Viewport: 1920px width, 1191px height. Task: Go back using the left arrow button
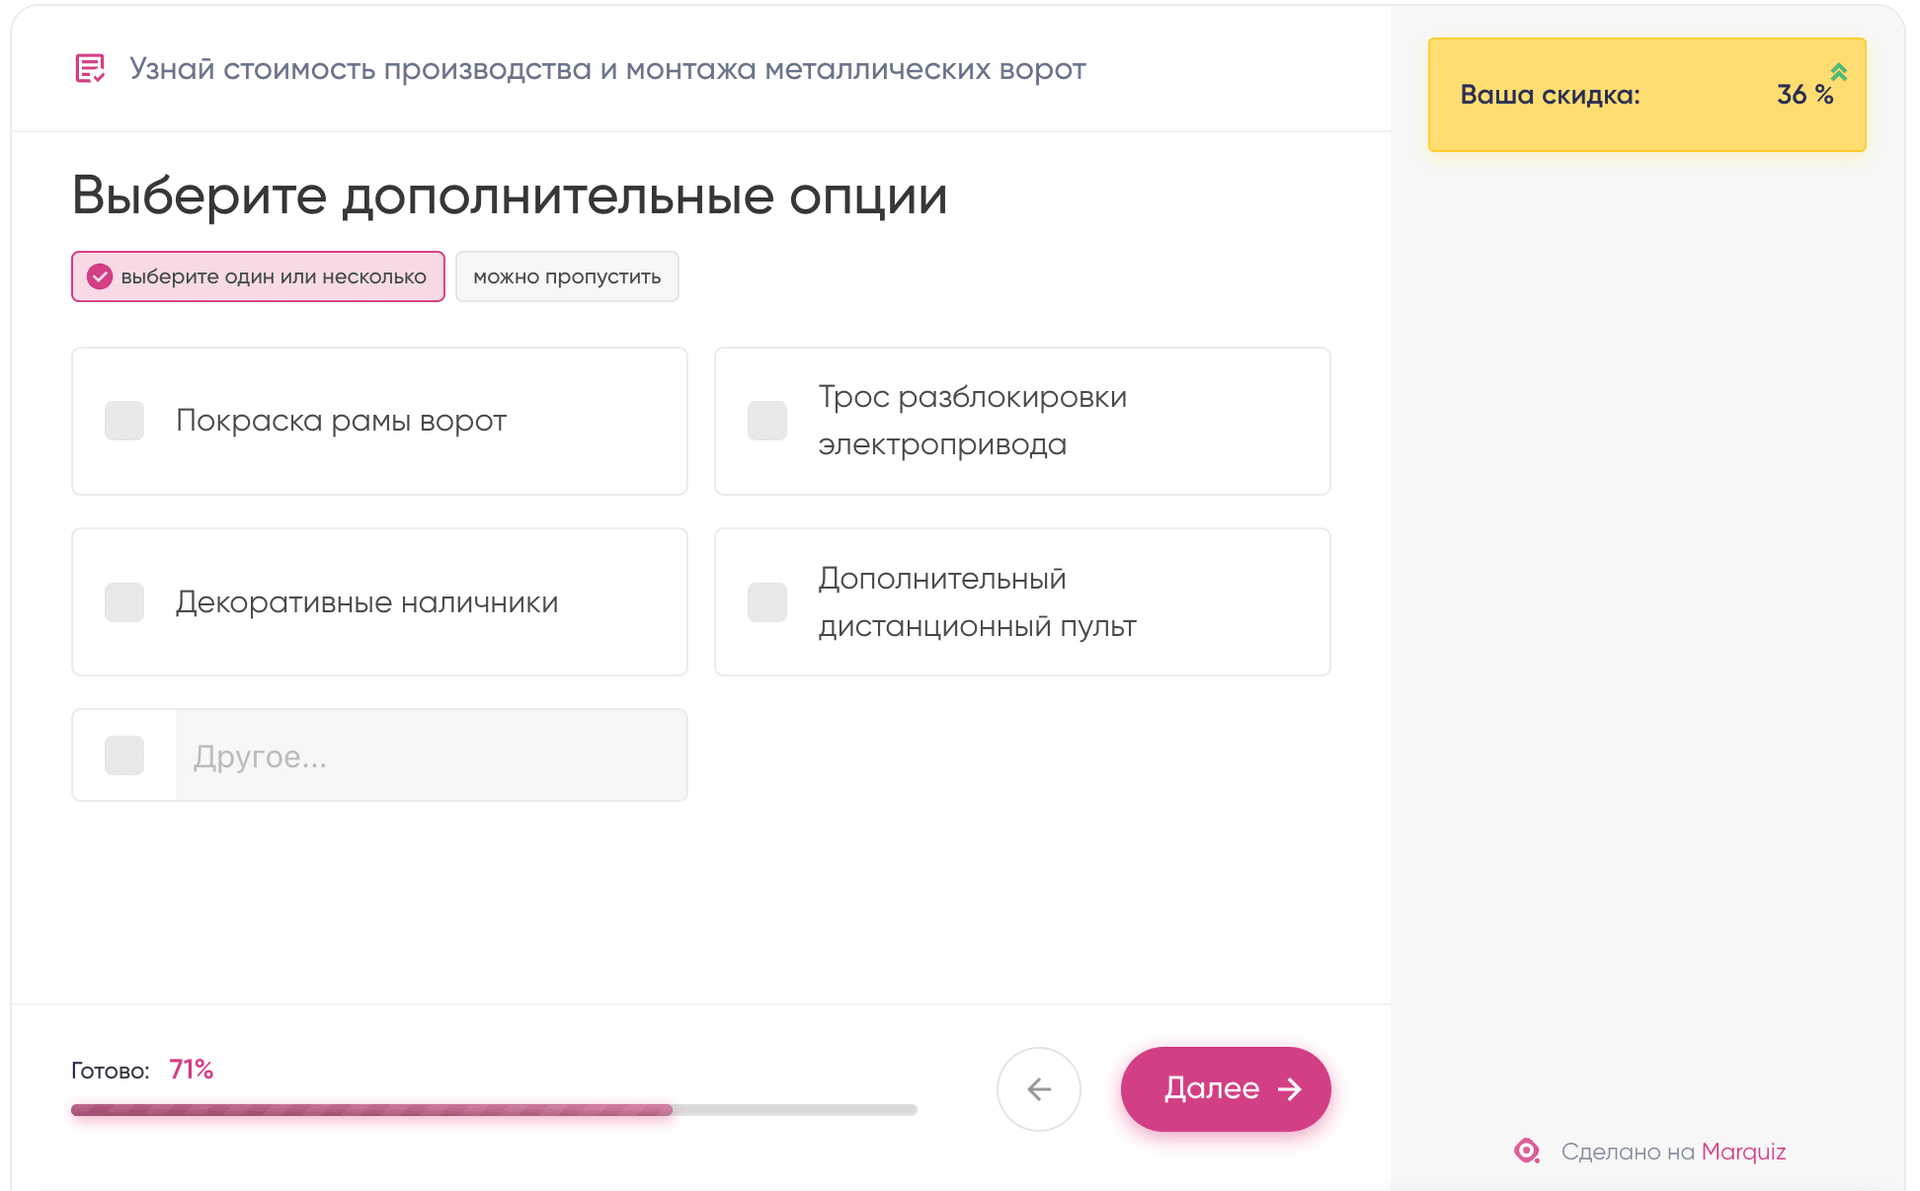(1038, 1089)
